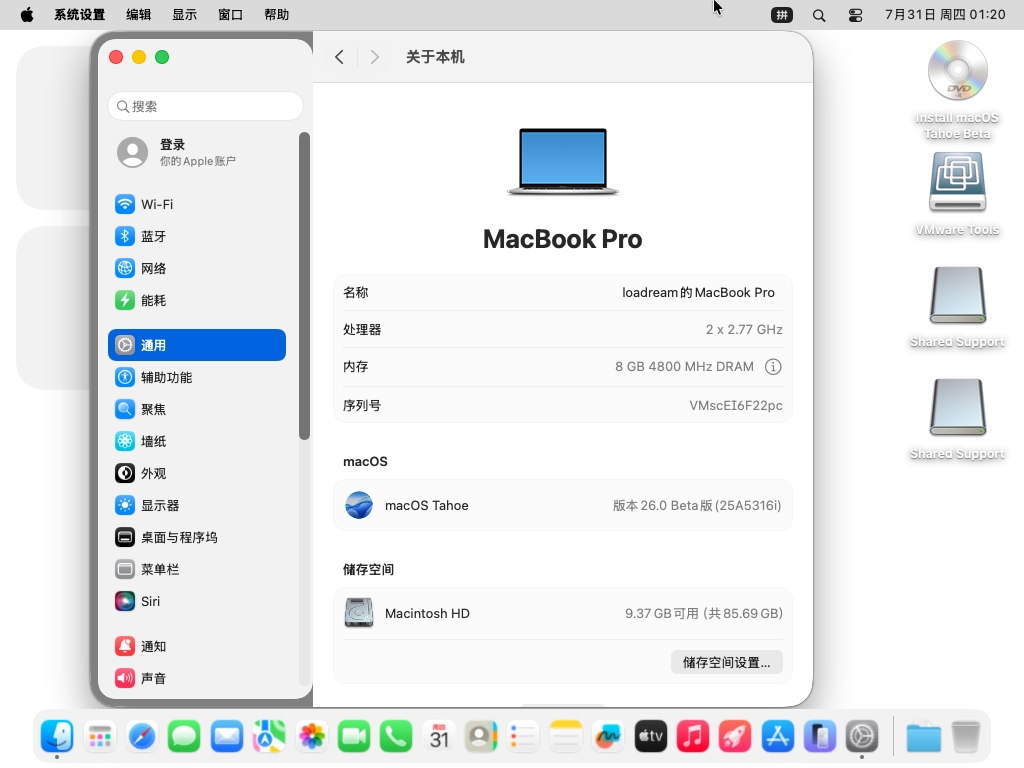Viewport: 1024px width, 768px height.
Task: Click the macOS Tahoe version row
Action: point(563,505)
